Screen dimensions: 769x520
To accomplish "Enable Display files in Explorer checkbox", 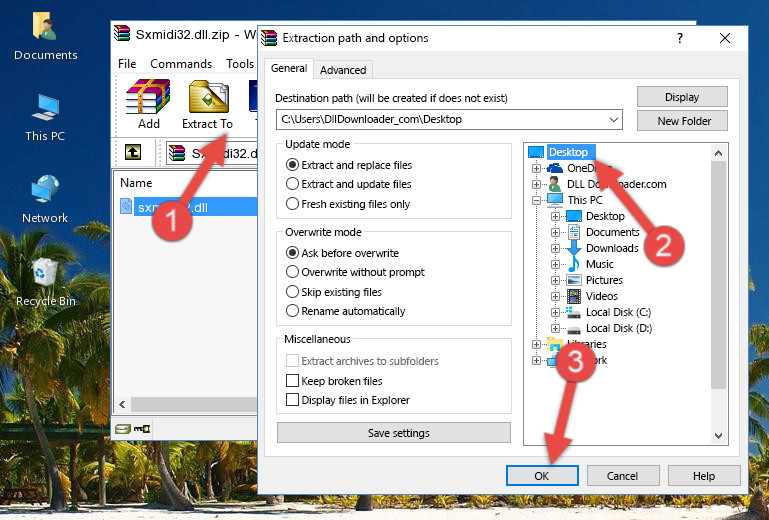I will click(x=292, y=400).
